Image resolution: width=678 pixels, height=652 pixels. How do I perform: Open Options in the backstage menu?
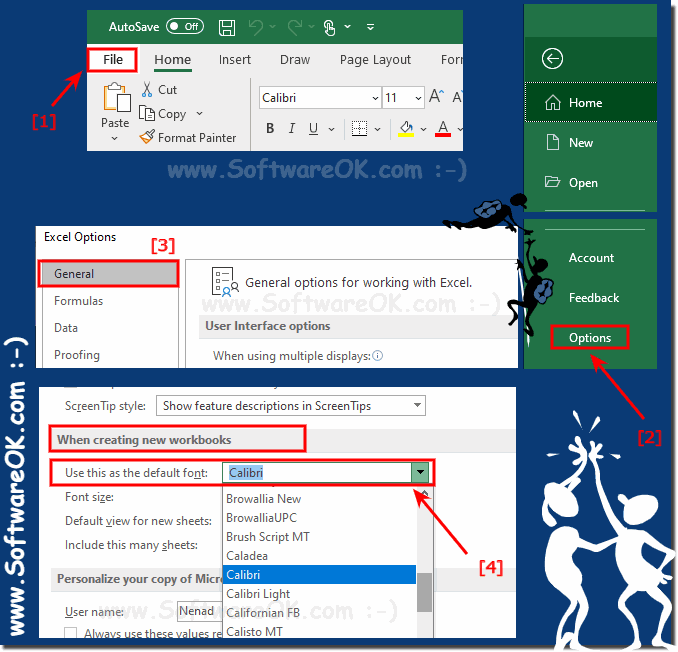[x=590, y=337]
